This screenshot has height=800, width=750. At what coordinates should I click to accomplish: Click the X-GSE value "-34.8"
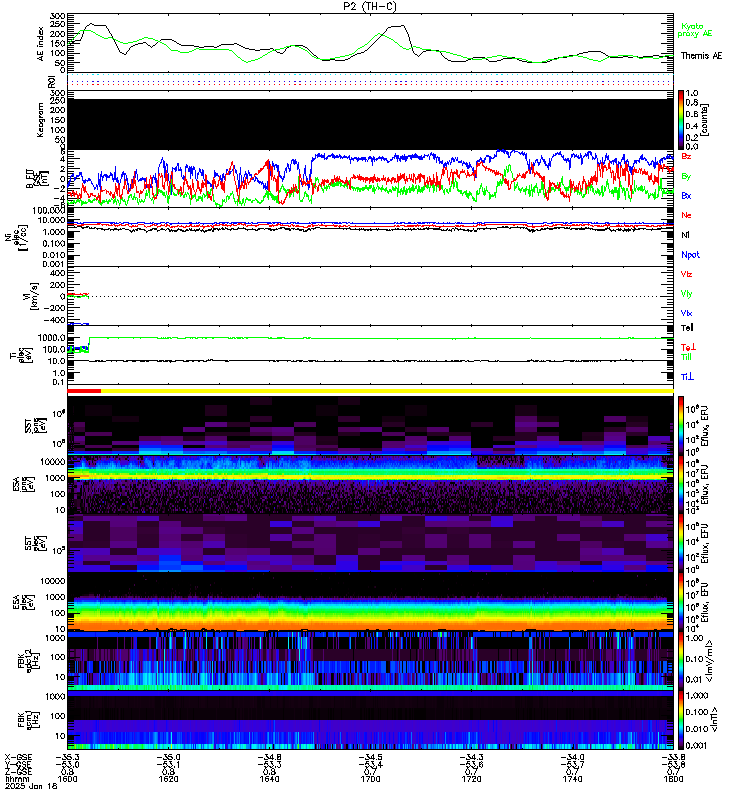pos(269,757)
